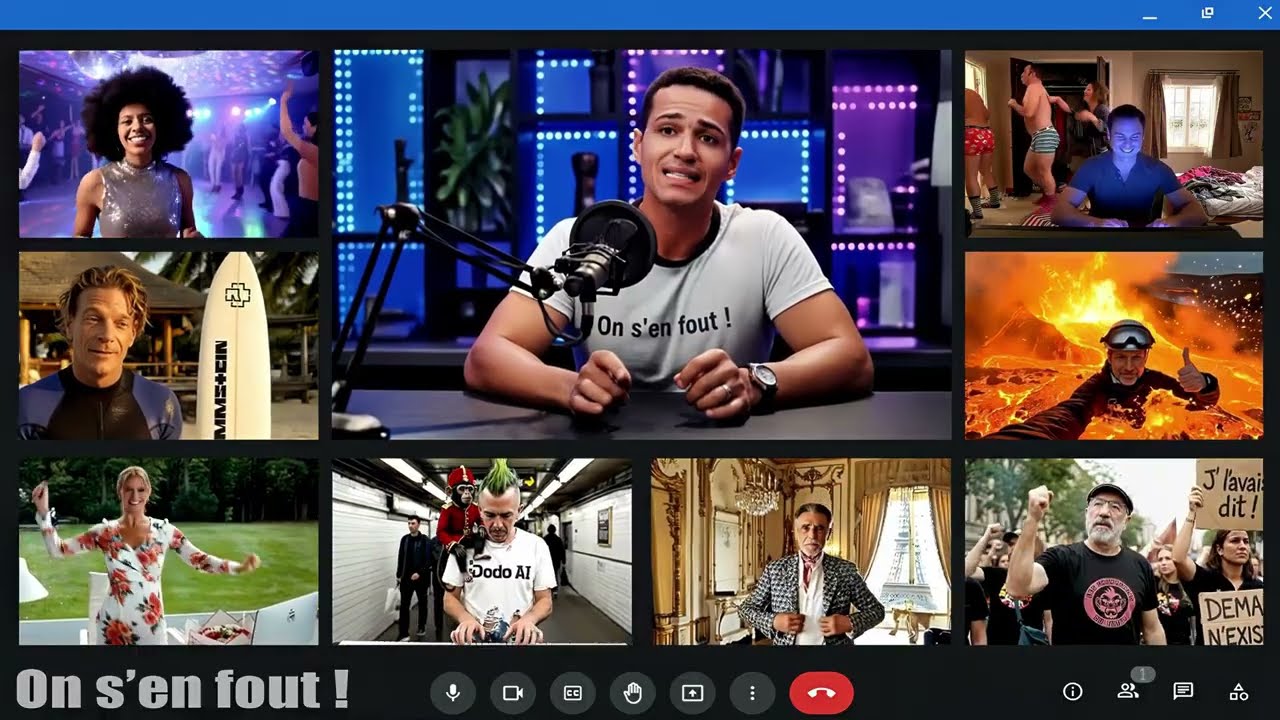The image size is (1280, 720).
Task: Start screen sharing with present icon
Action: (693, 692)
